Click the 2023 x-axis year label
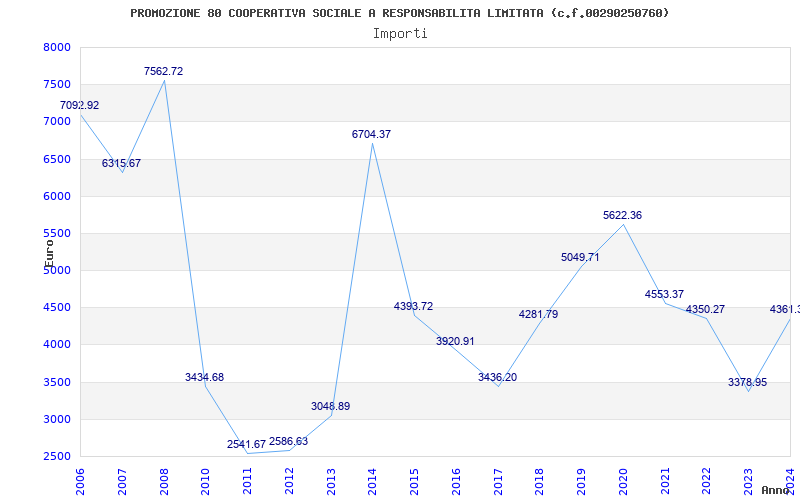This screenshot has height=500, width=800. click(749, 482)
